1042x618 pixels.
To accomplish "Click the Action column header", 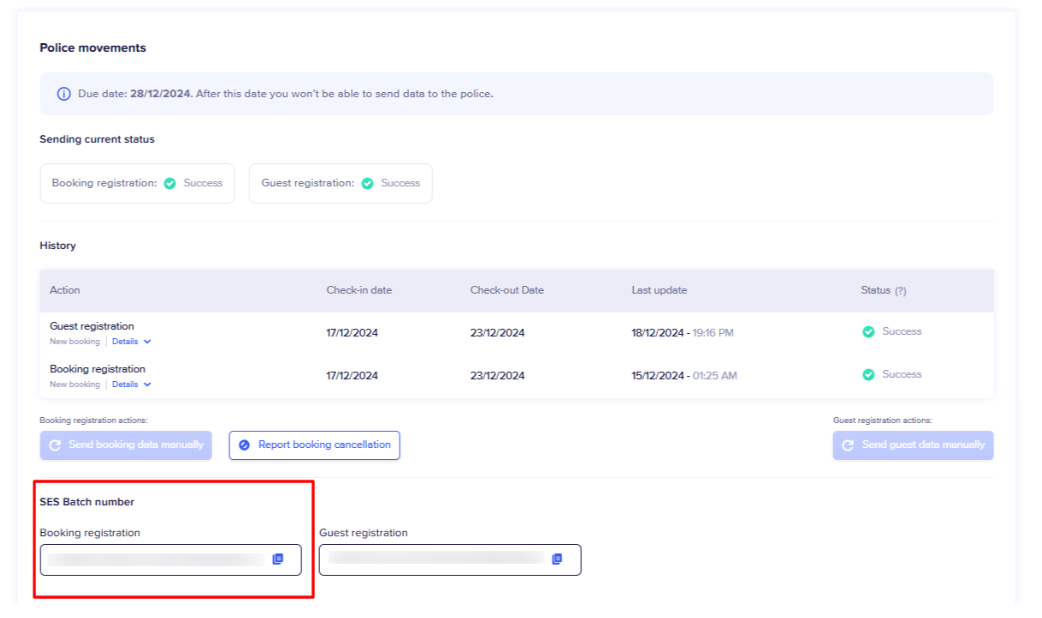I will (65, 290).
